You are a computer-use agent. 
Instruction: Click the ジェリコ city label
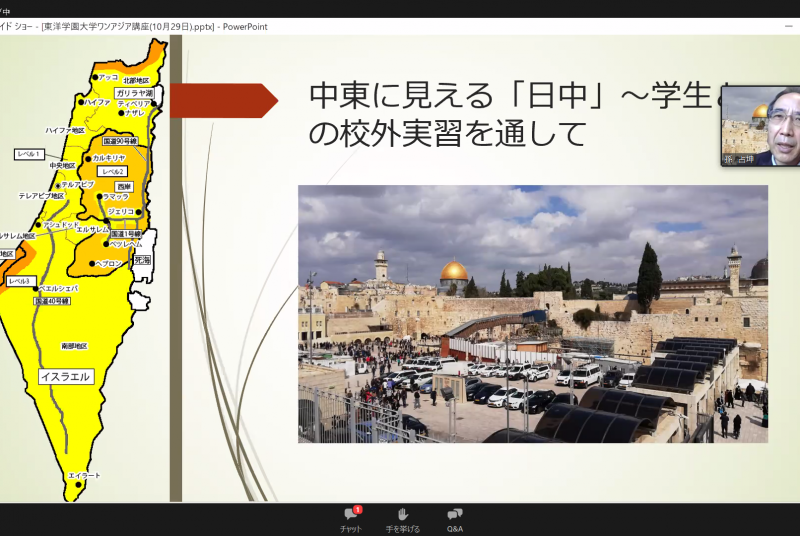pos(121,211)
